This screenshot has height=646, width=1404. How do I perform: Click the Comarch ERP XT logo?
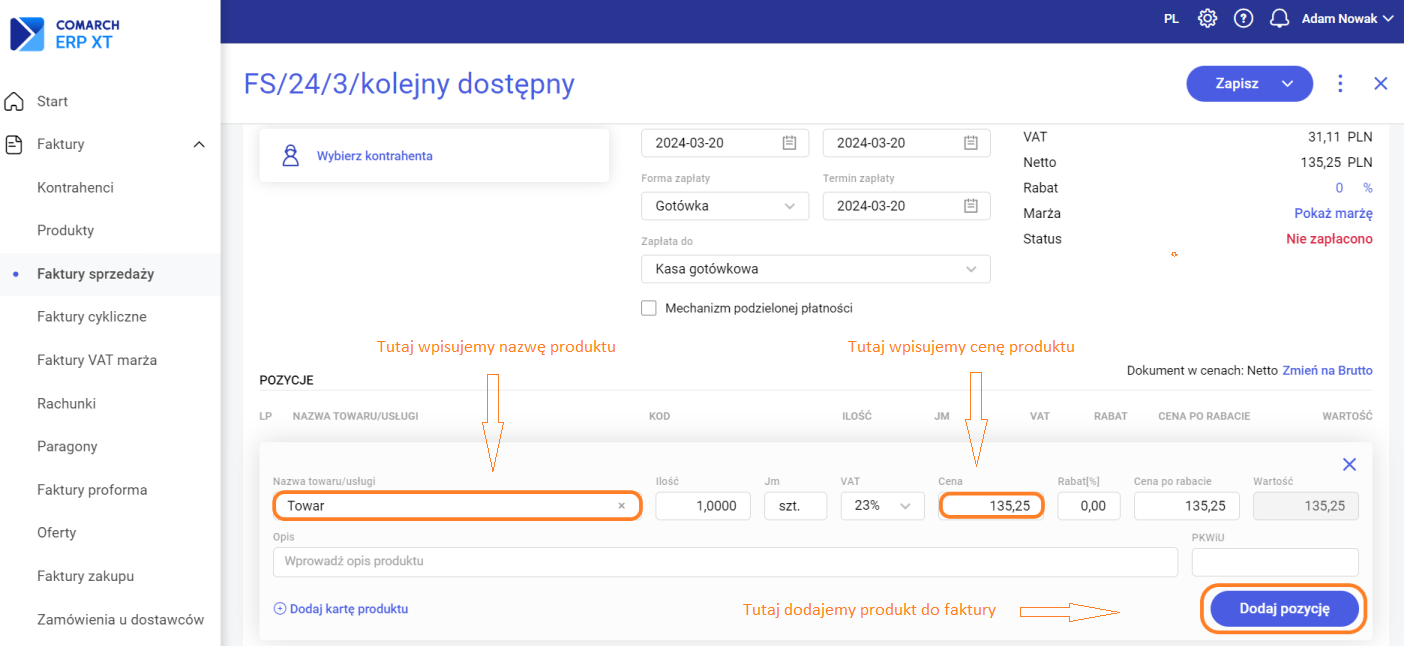[x=65, y=34]
